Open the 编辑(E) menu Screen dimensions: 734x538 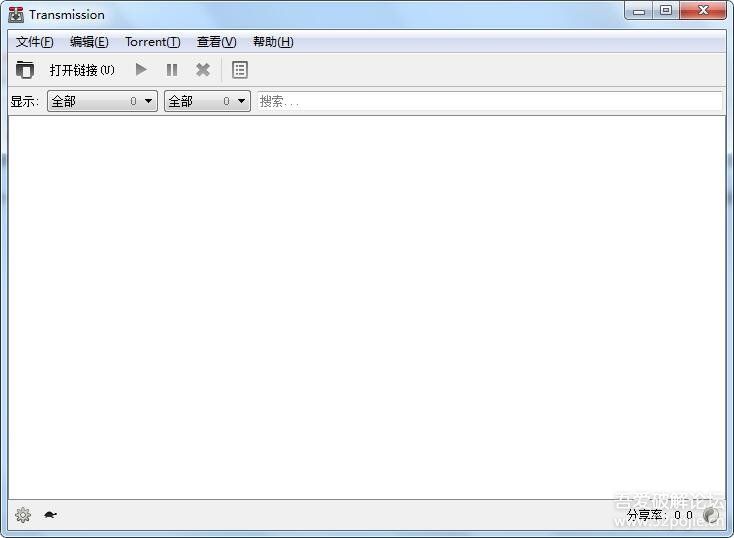coord(89,42)
